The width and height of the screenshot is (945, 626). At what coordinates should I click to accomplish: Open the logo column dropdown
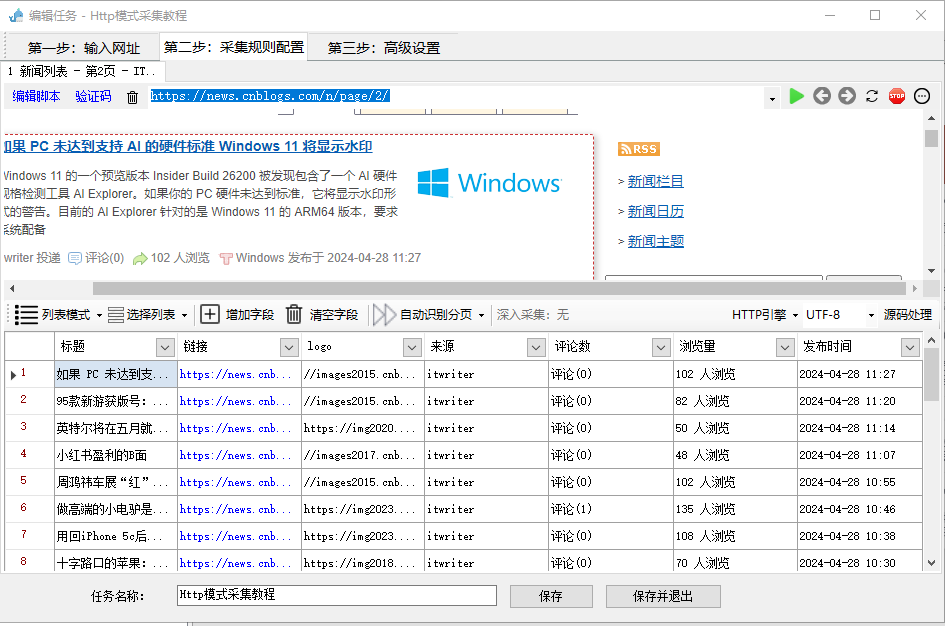(x=412, y=347)
